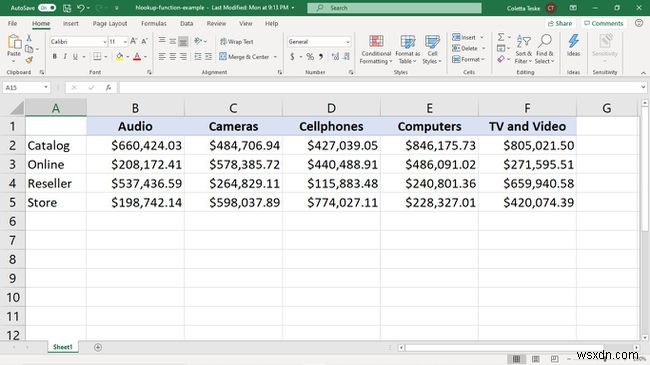Collapse the ribbon with the chevron

pos(643,73)
